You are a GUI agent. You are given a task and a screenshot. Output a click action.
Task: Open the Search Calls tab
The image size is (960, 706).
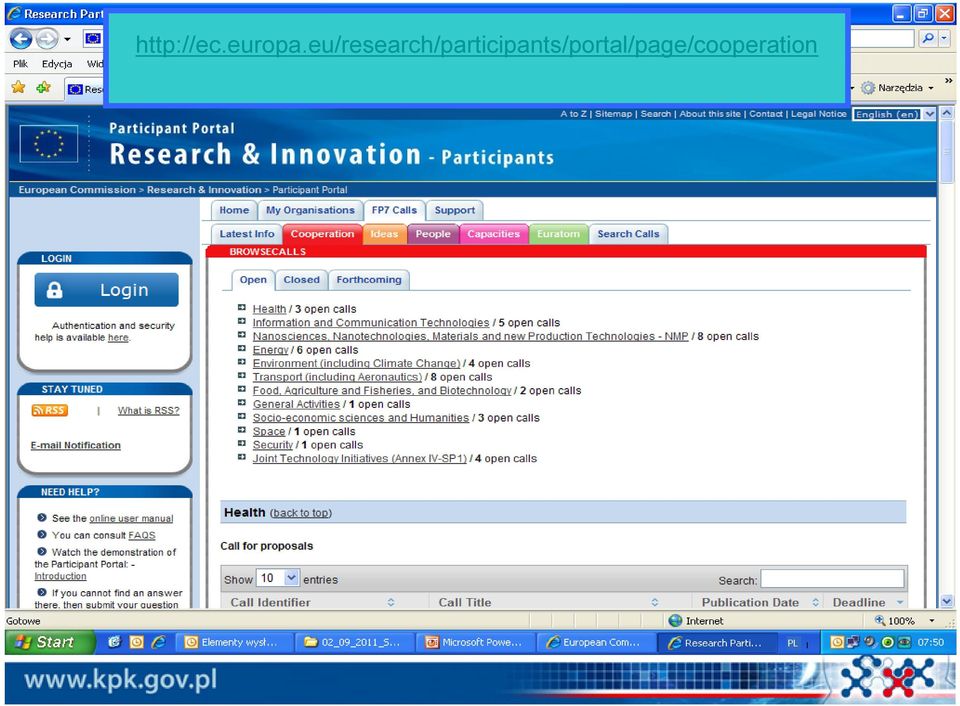pos(628,234)
